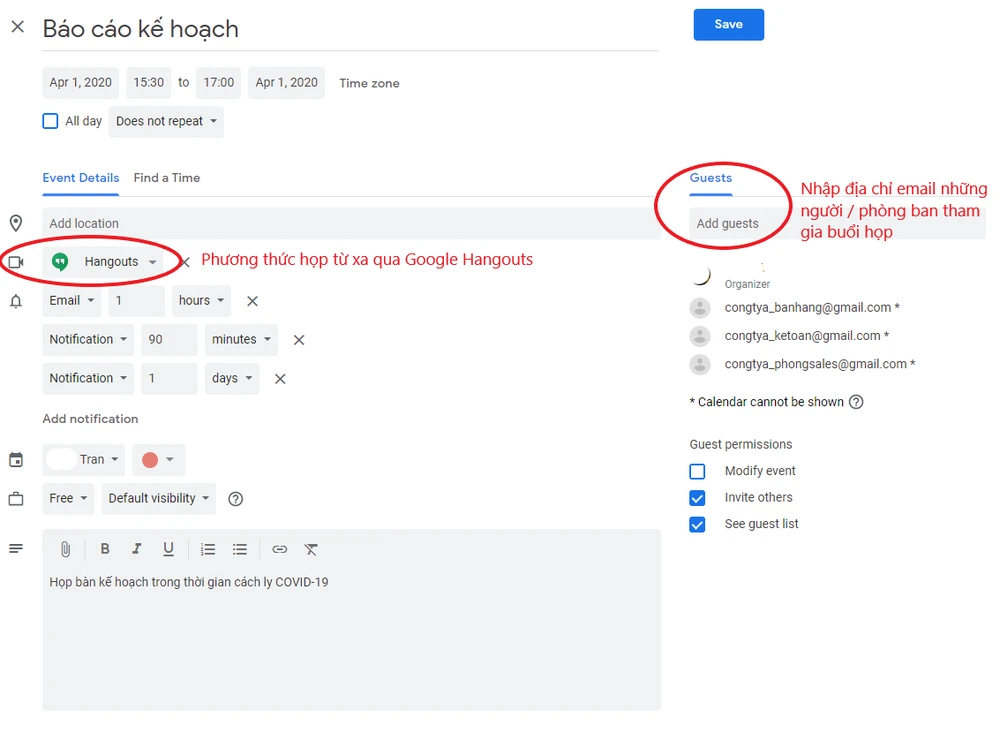Open the Guests tab
This screenshot has width=1000, height=748.
[710, 178]
